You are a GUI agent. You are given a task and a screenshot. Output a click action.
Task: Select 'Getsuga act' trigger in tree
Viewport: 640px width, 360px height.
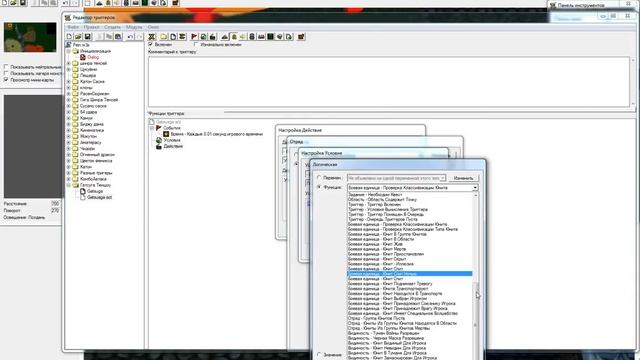click(99, 197)
